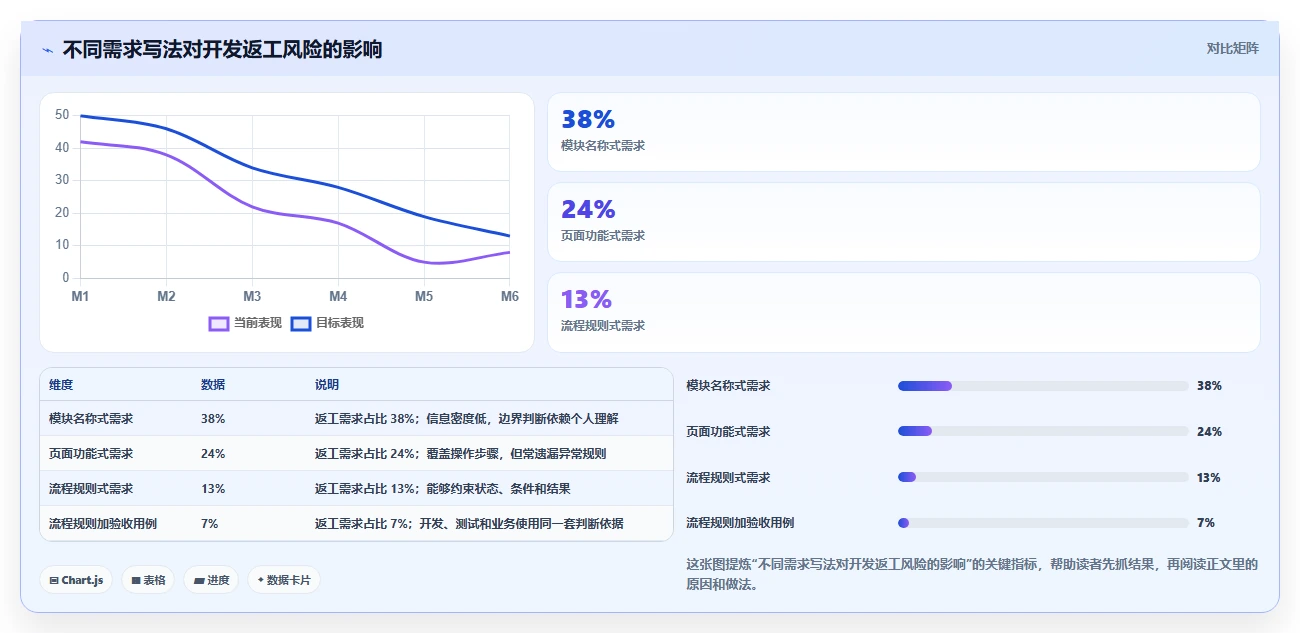Click the 页面功能式需求 progress bar
The width and height of the screenshot is (1300, 633).
click(1043, 431)
